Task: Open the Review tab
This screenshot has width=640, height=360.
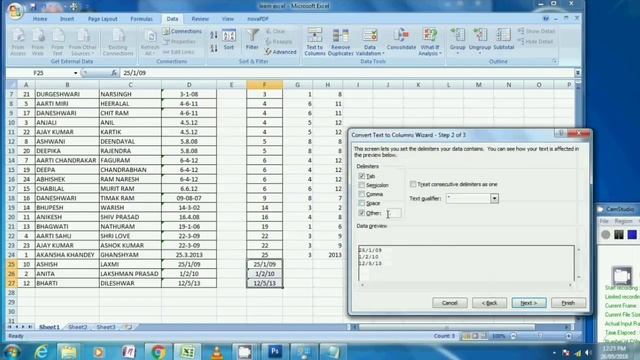Action: tap(200, 19)
